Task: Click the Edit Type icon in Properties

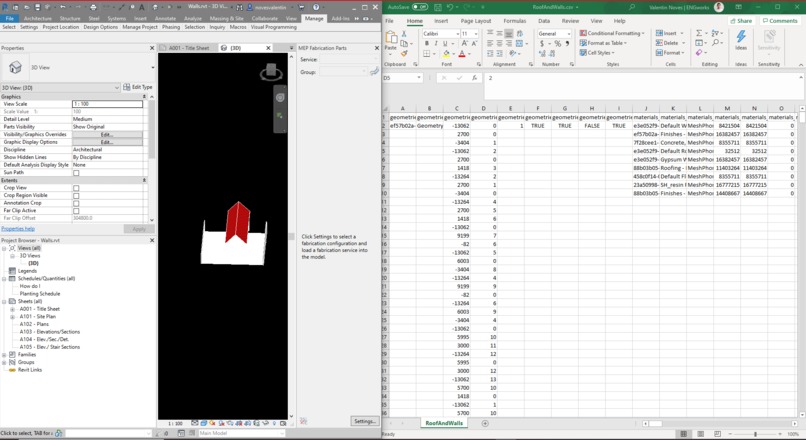Action: tap(126, 87)
